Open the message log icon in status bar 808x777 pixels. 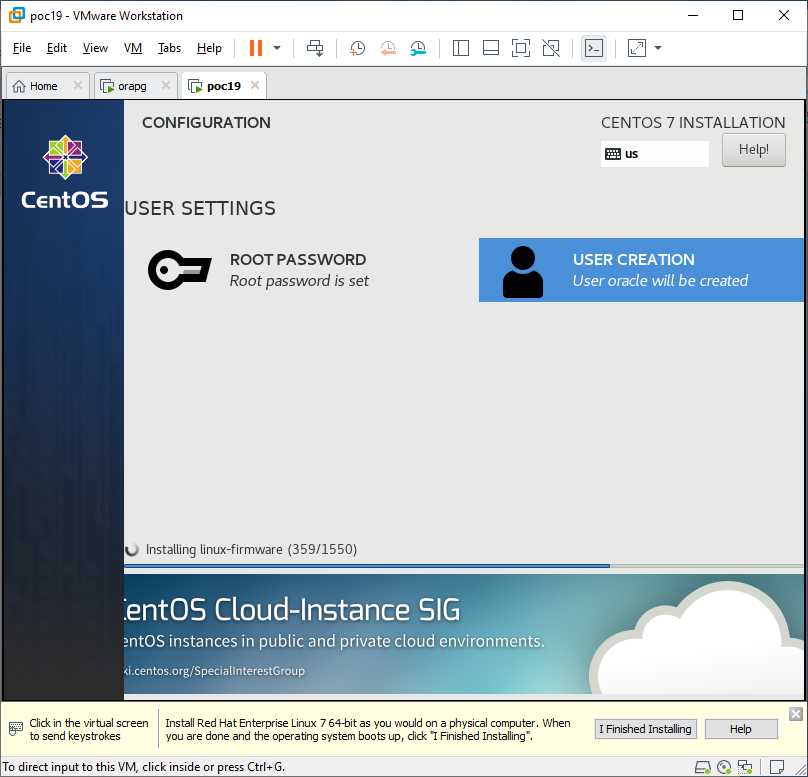pyautogui.click(x=777, y=767)
